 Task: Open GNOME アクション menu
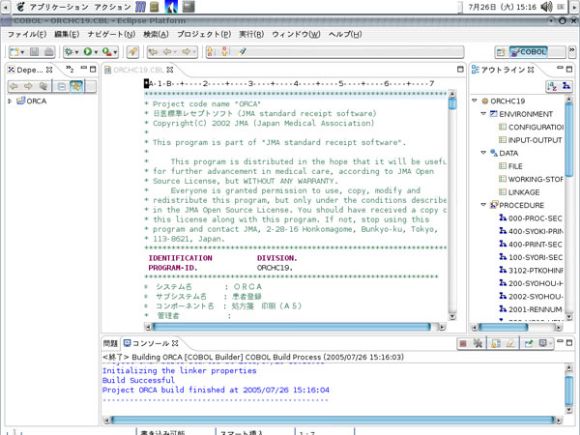(112, 7)
